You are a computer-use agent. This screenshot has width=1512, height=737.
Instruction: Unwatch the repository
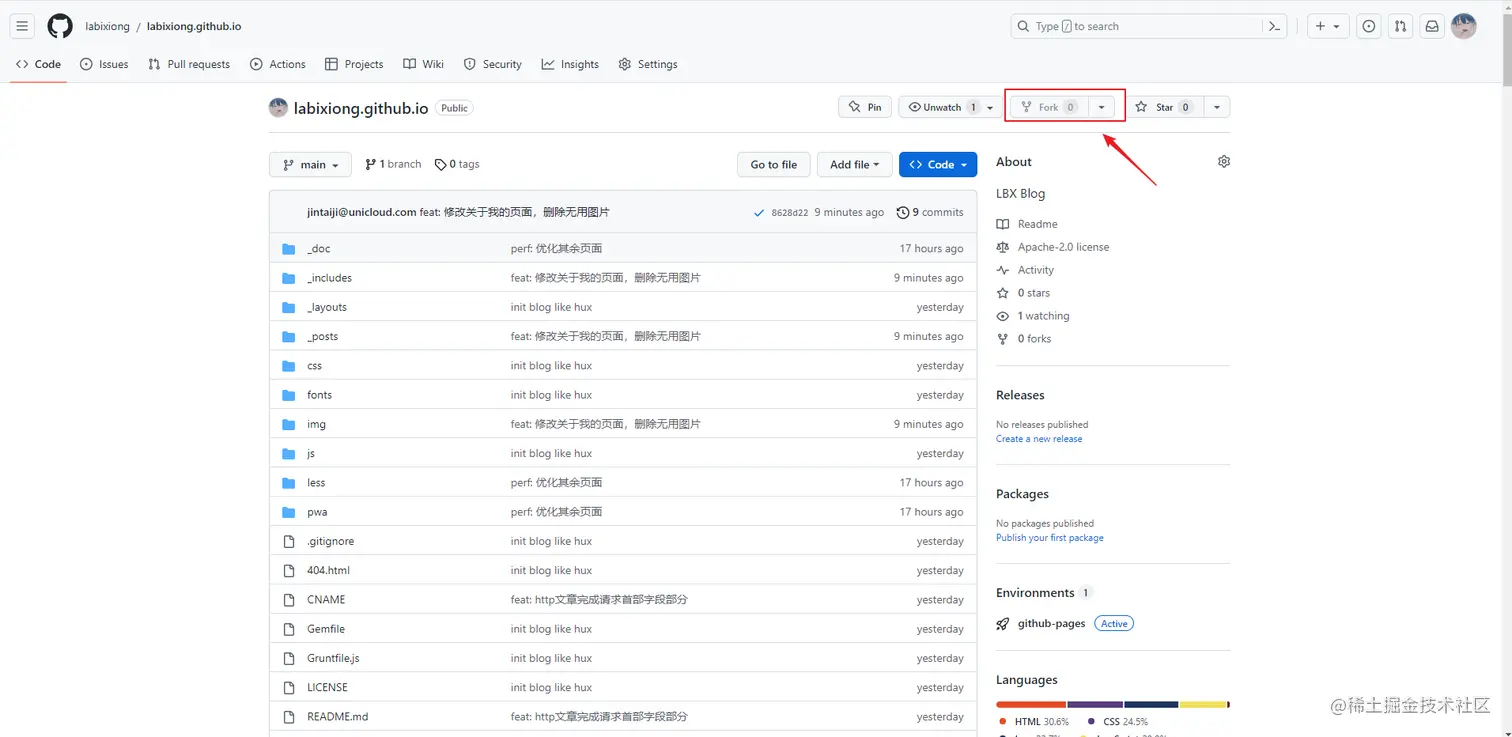(x=938, y=107)
